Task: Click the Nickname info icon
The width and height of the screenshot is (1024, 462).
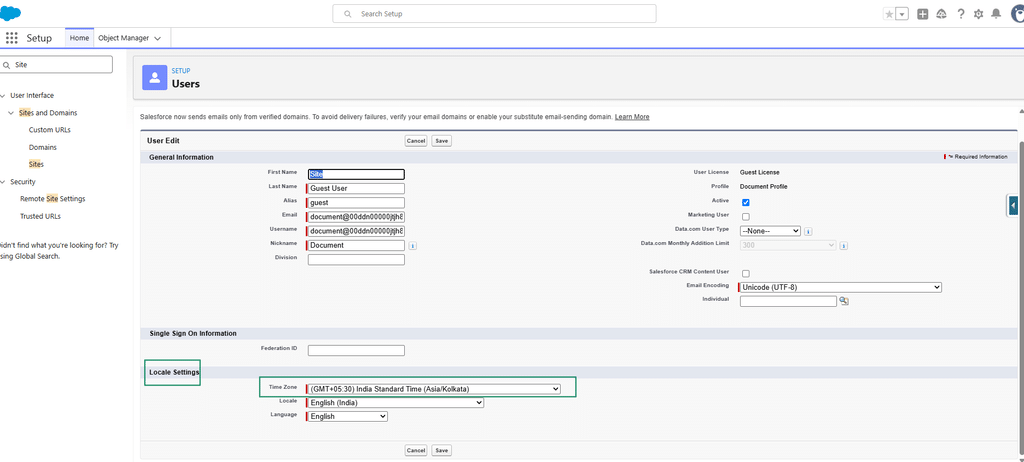Action: coord(413,246)
